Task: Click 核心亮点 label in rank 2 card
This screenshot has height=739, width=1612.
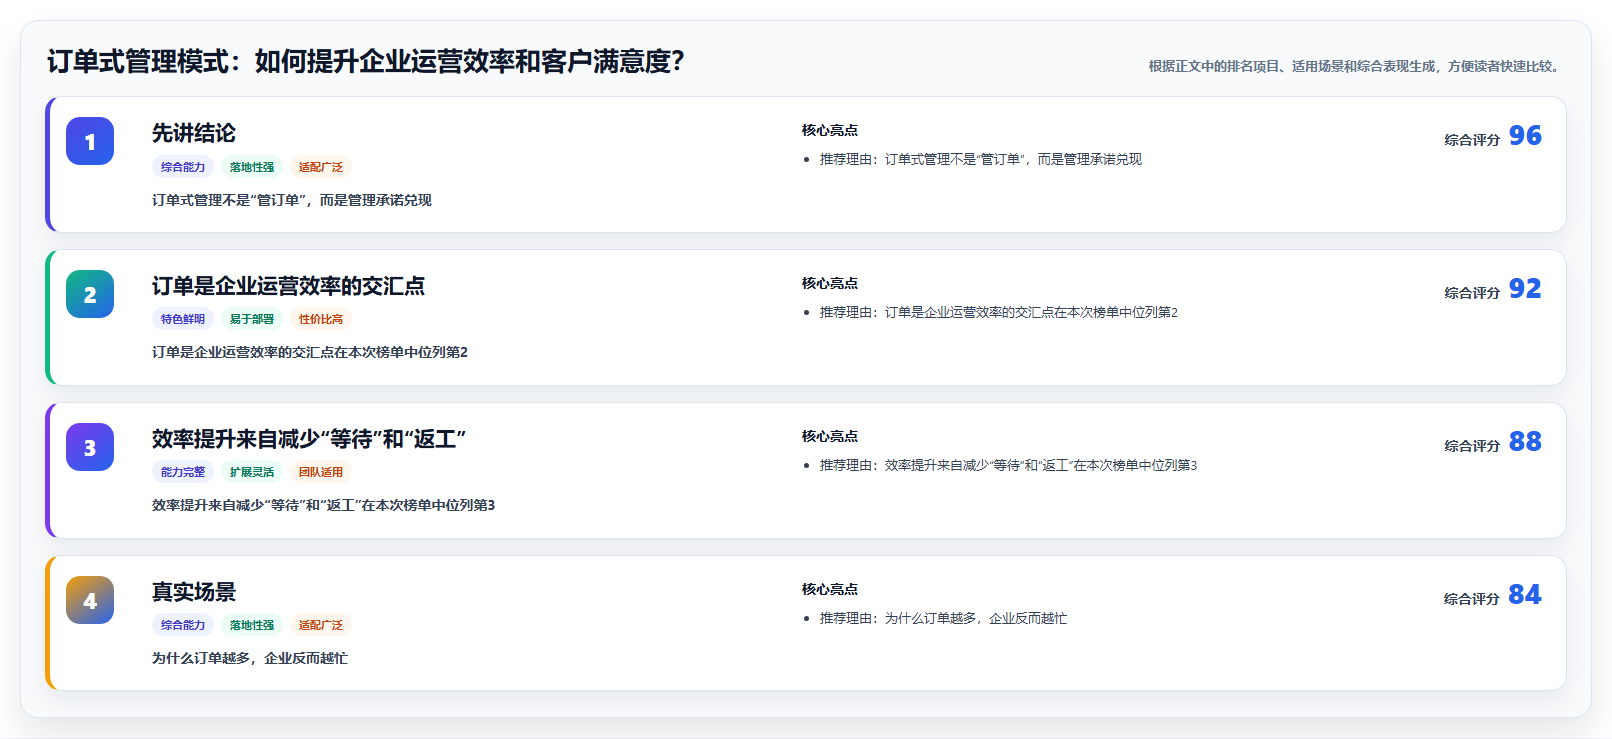Action: coord(830,283)
